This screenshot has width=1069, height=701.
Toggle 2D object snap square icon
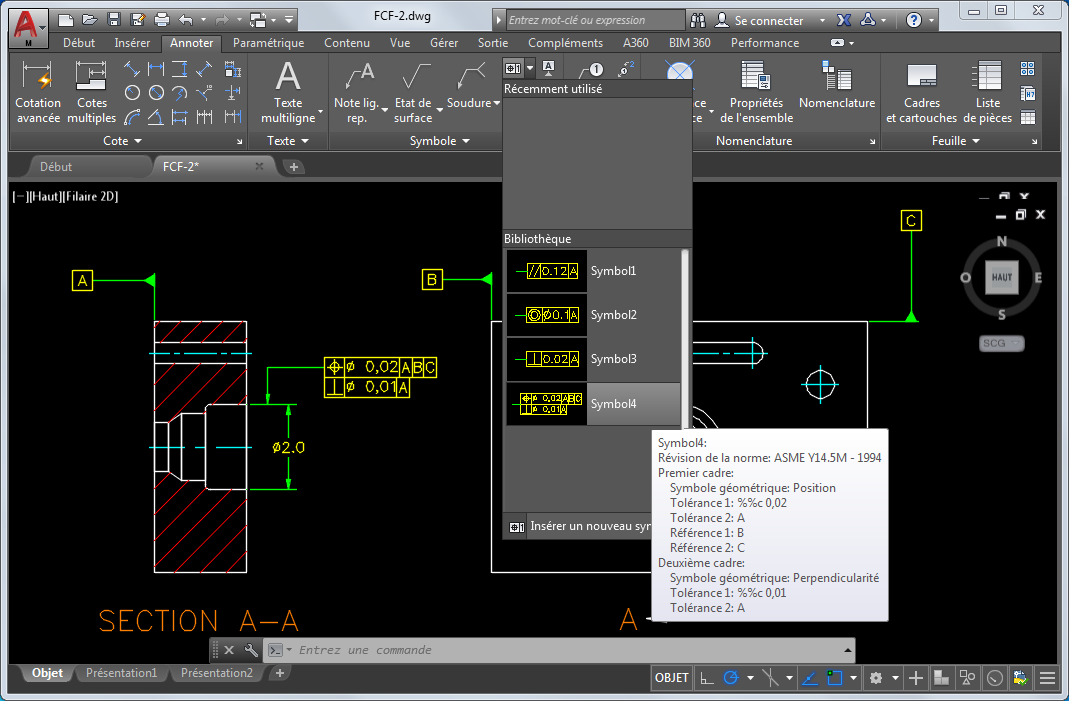tap(834, 678)
